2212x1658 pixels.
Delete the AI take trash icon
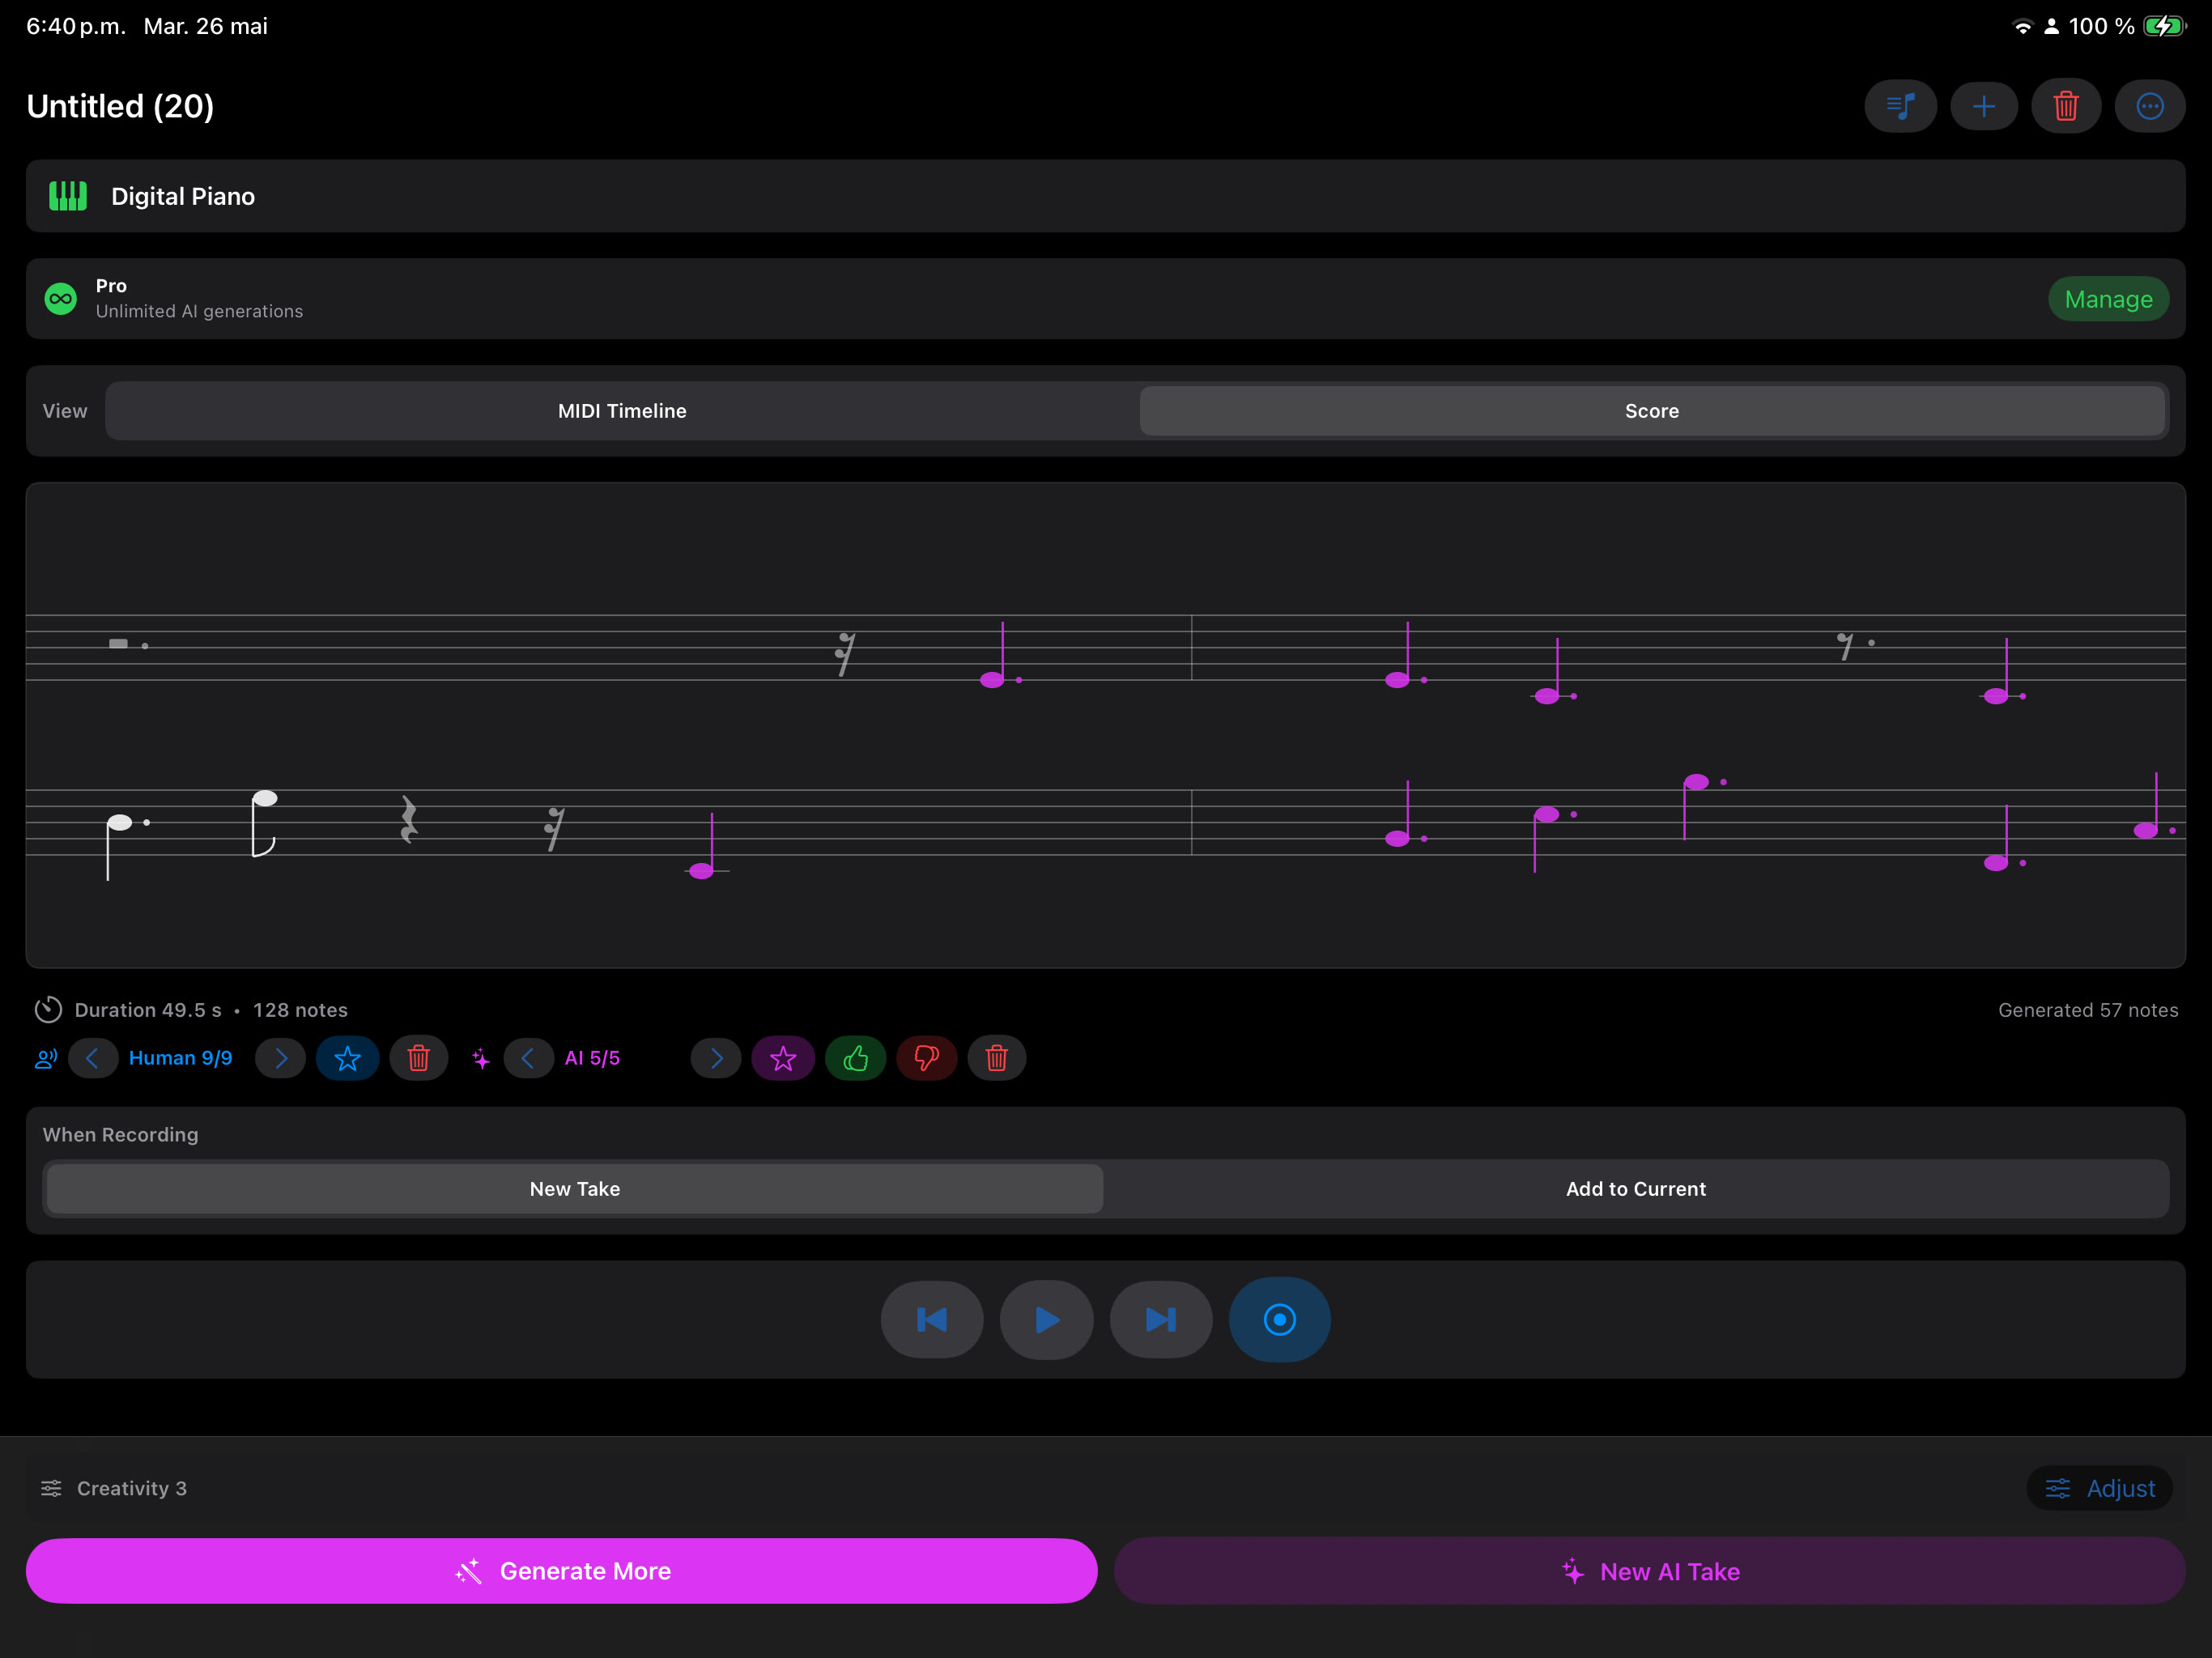996,1058
